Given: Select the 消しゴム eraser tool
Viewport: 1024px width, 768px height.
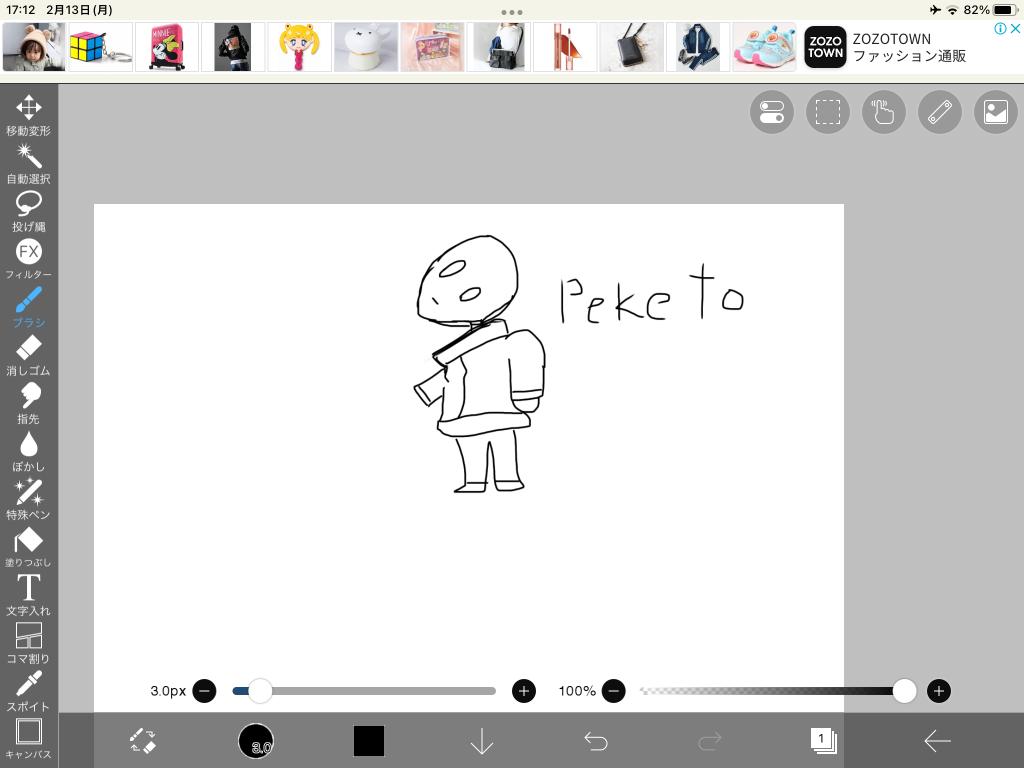Looking at the screenshot, I should 28,354.
